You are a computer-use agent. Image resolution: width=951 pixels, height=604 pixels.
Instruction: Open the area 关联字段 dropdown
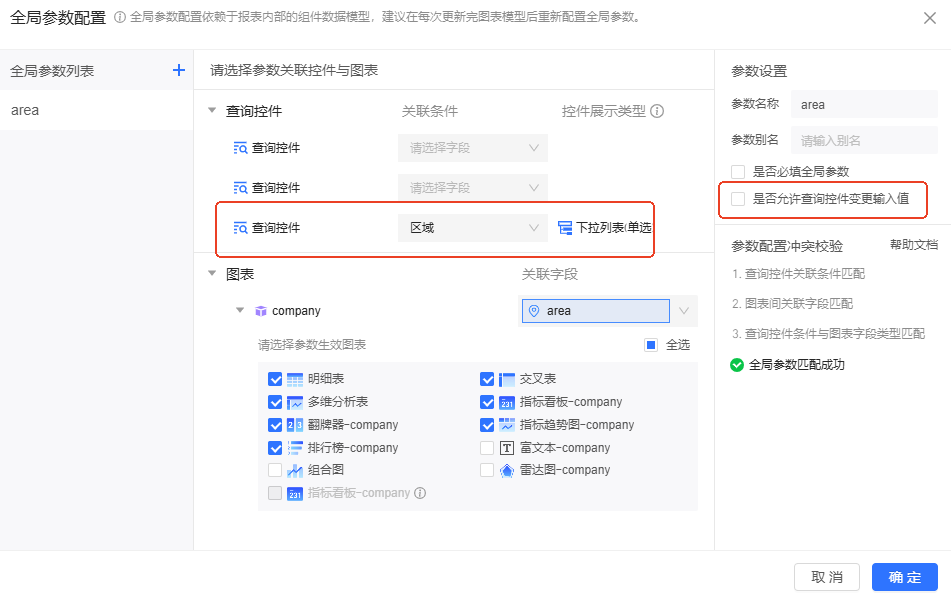pyautogui.click(x=684, y=311)
